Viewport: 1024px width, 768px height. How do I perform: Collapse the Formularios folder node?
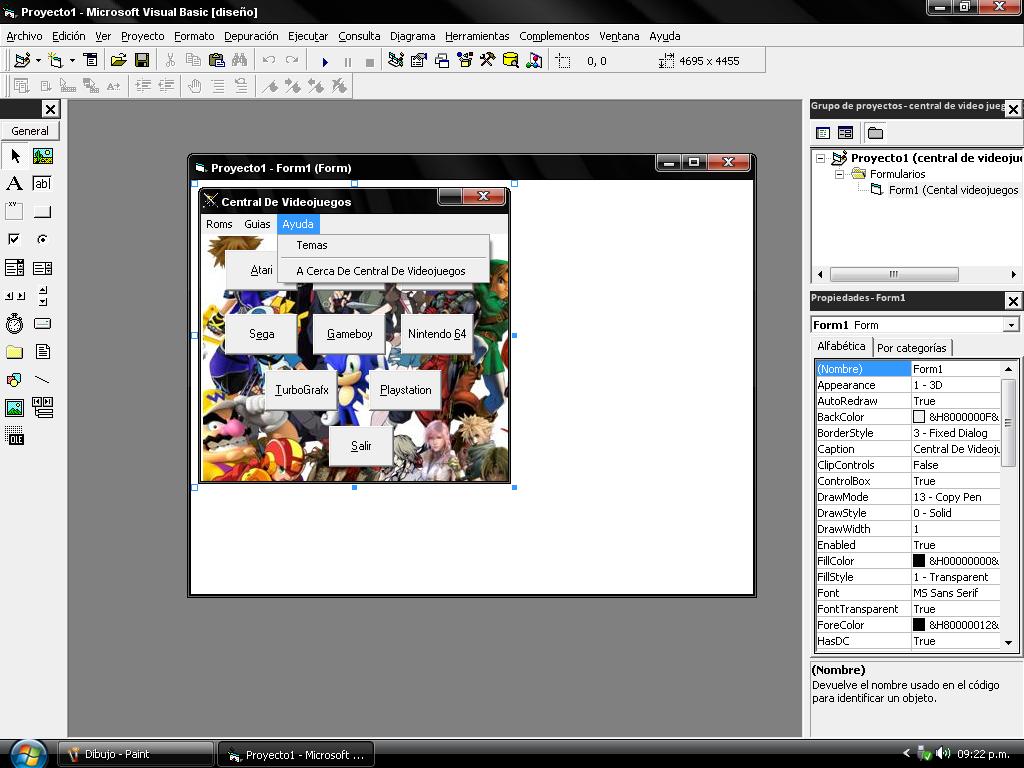[840, 174]
